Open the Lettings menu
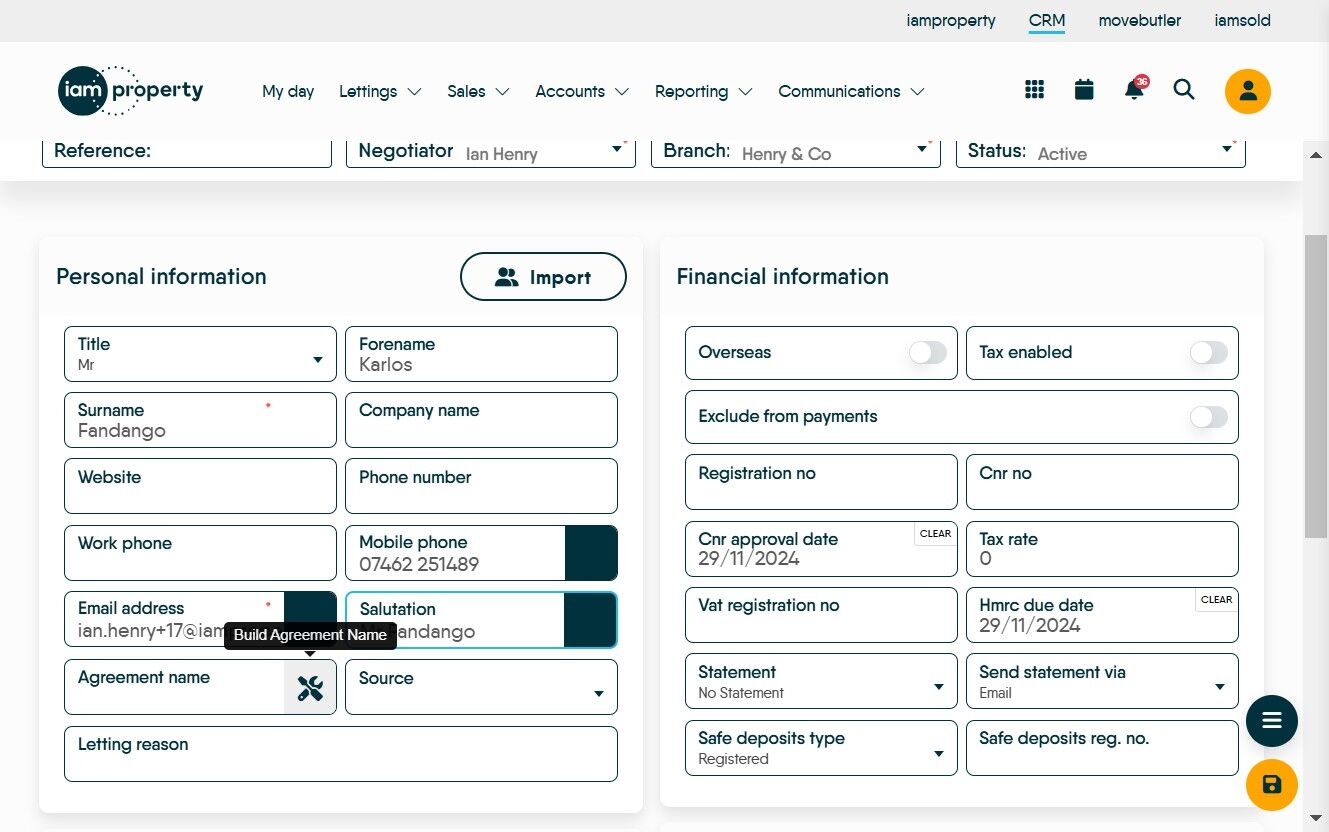Viewport: 1329px width, 832px height. 380,91
